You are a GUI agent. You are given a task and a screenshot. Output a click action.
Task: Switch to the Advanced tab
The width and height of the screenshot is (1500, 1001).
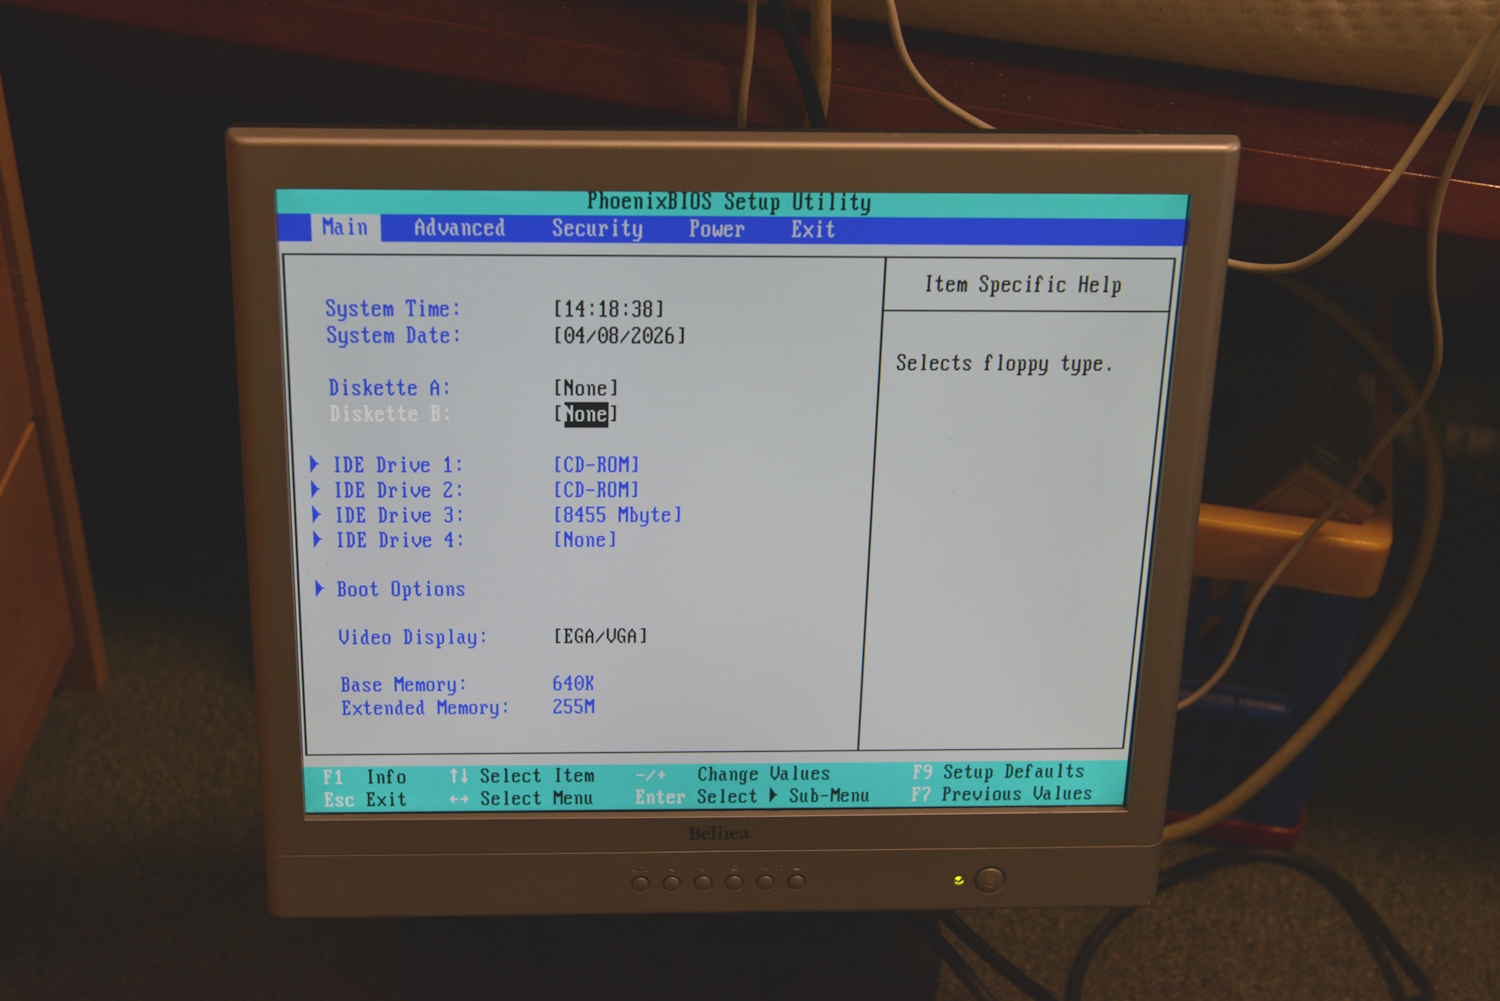[458, 229]
